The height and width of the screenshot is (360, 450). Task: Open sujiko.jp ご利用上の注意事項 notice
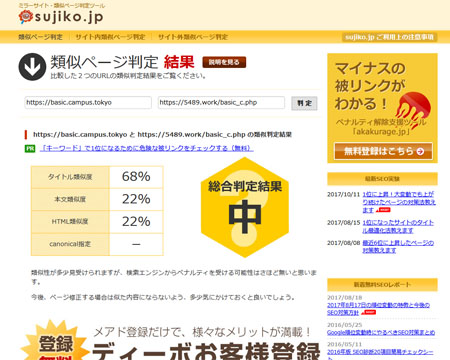tap(390, 37)
